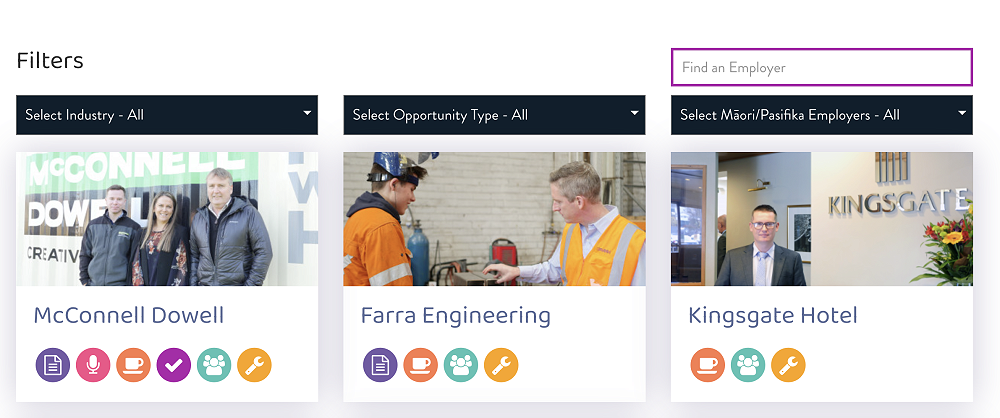Open the Farra Engineering title link
The width and height of the screenshot is (1000, 418).
(x=455, y=316)
